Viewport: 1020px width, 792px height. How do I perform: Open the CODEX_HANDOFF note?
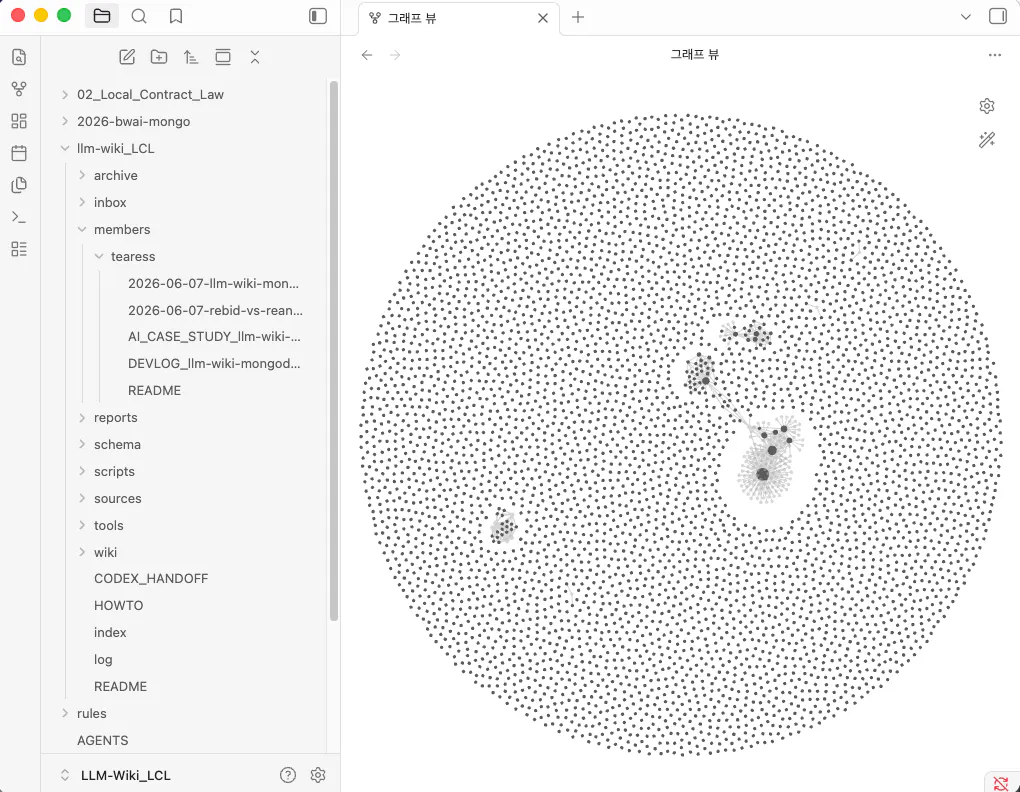click(151, 579)
